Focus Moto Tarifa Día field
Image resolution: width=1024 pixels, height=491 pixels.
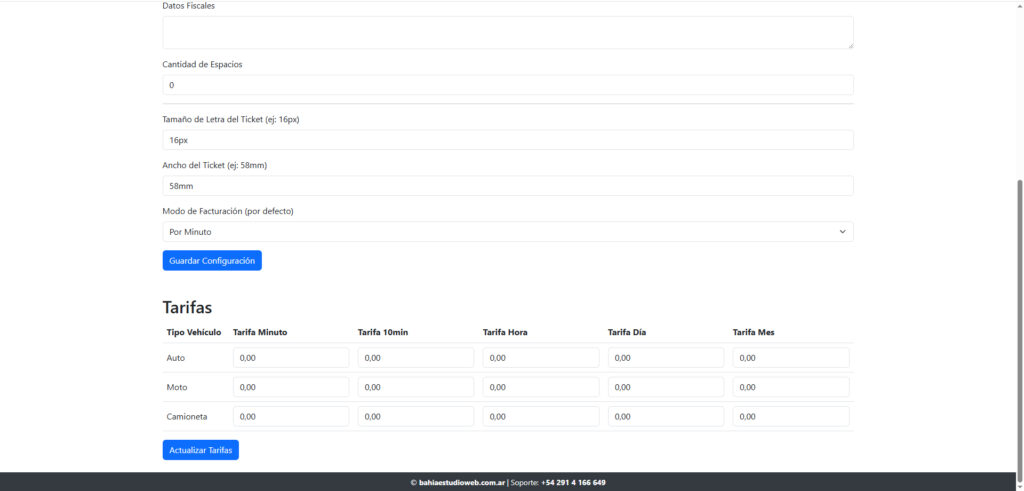point(665,387)
